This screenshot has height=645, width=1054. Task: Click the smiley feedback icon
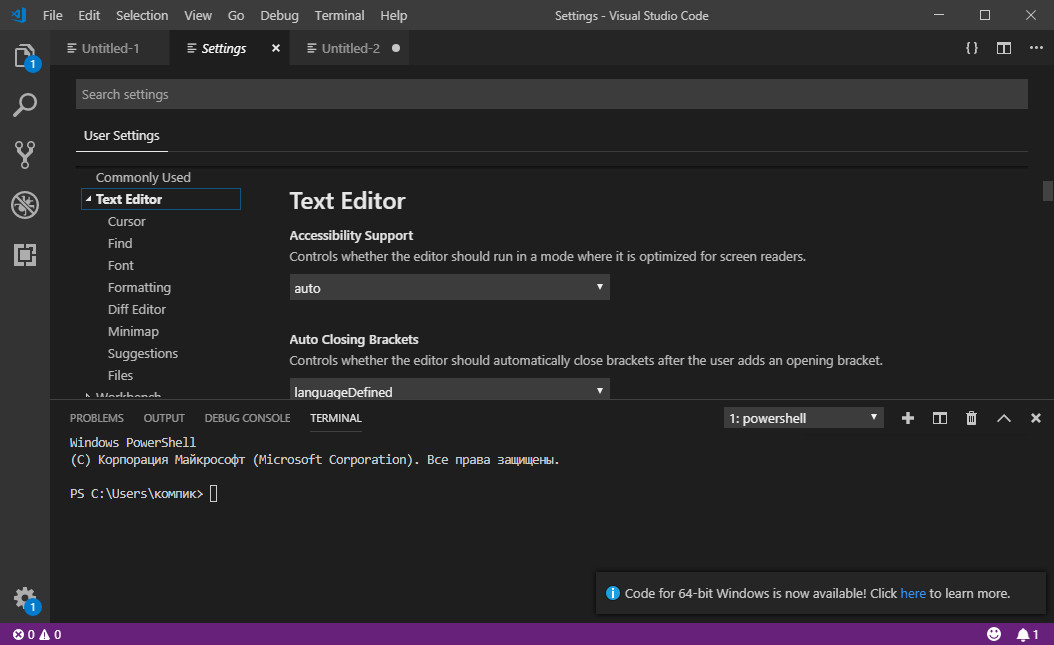(994, 634)
